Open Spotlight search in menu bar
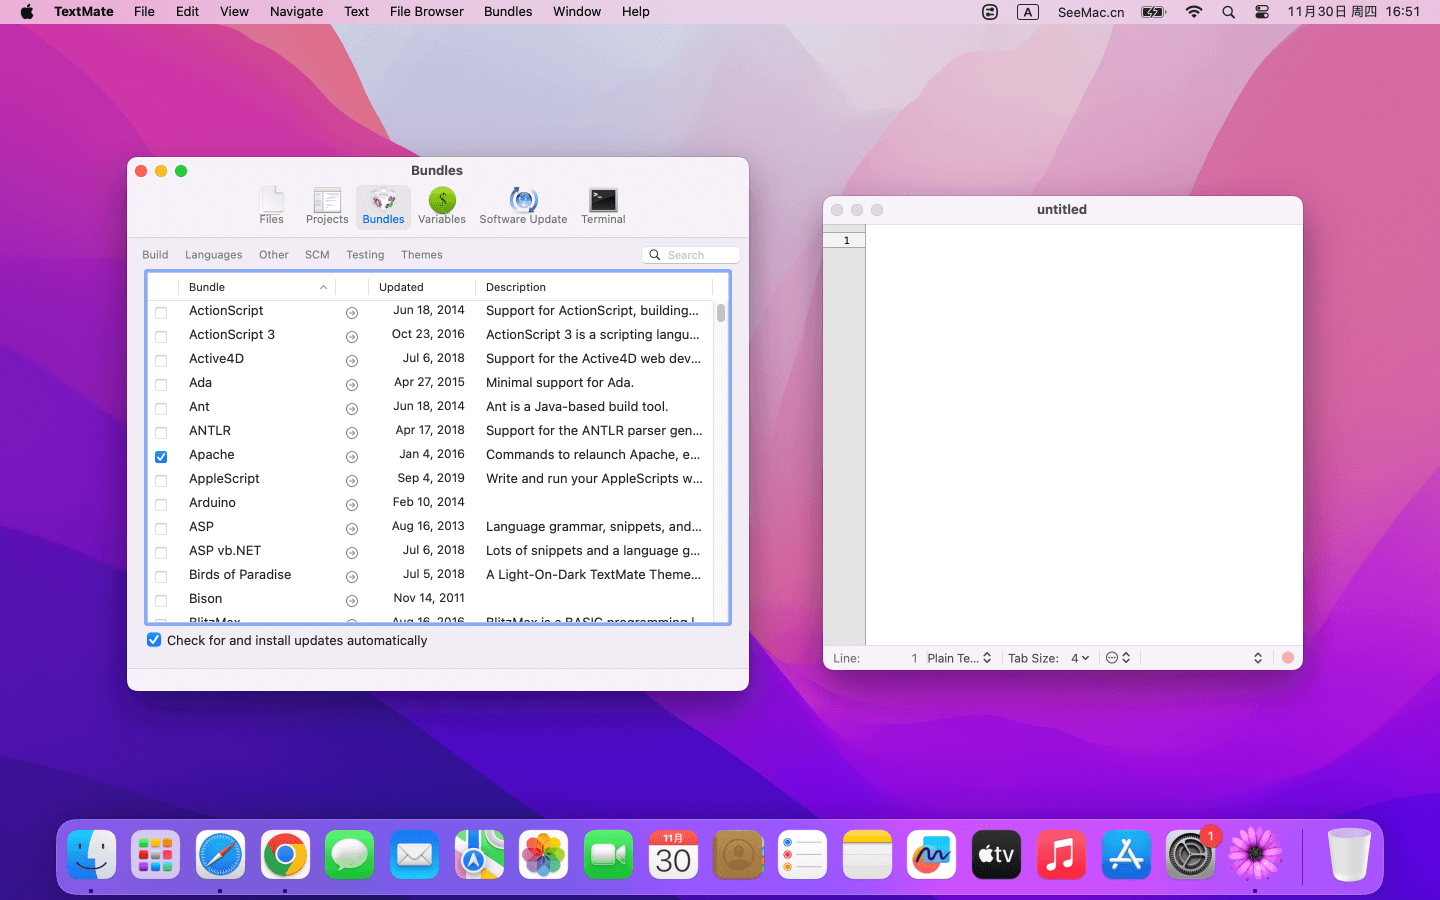The height and width of the screenshot is (900, 1440). [x=1228, y=12]
